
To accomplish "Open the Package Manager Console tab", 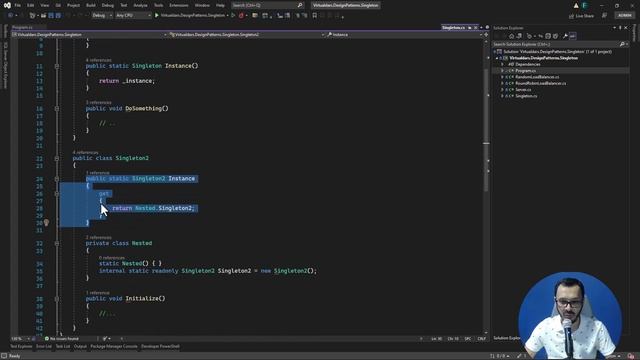I will [x=114, y=347].
